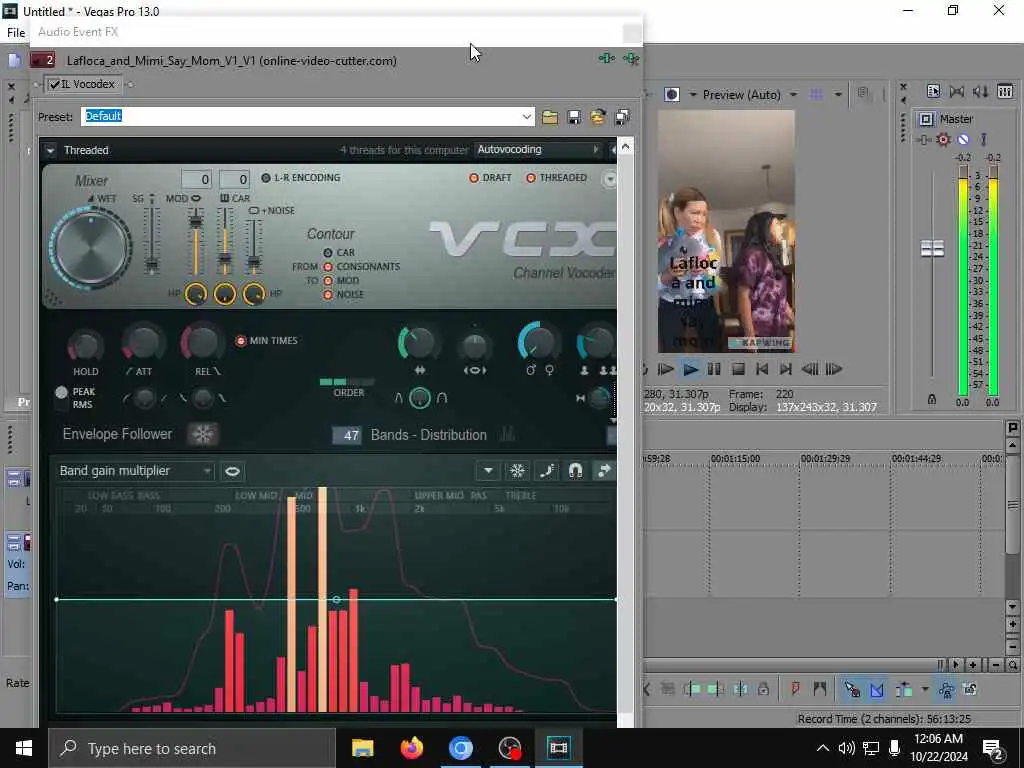Open dropdown arrow in band graph toolbar

[488, 471]
